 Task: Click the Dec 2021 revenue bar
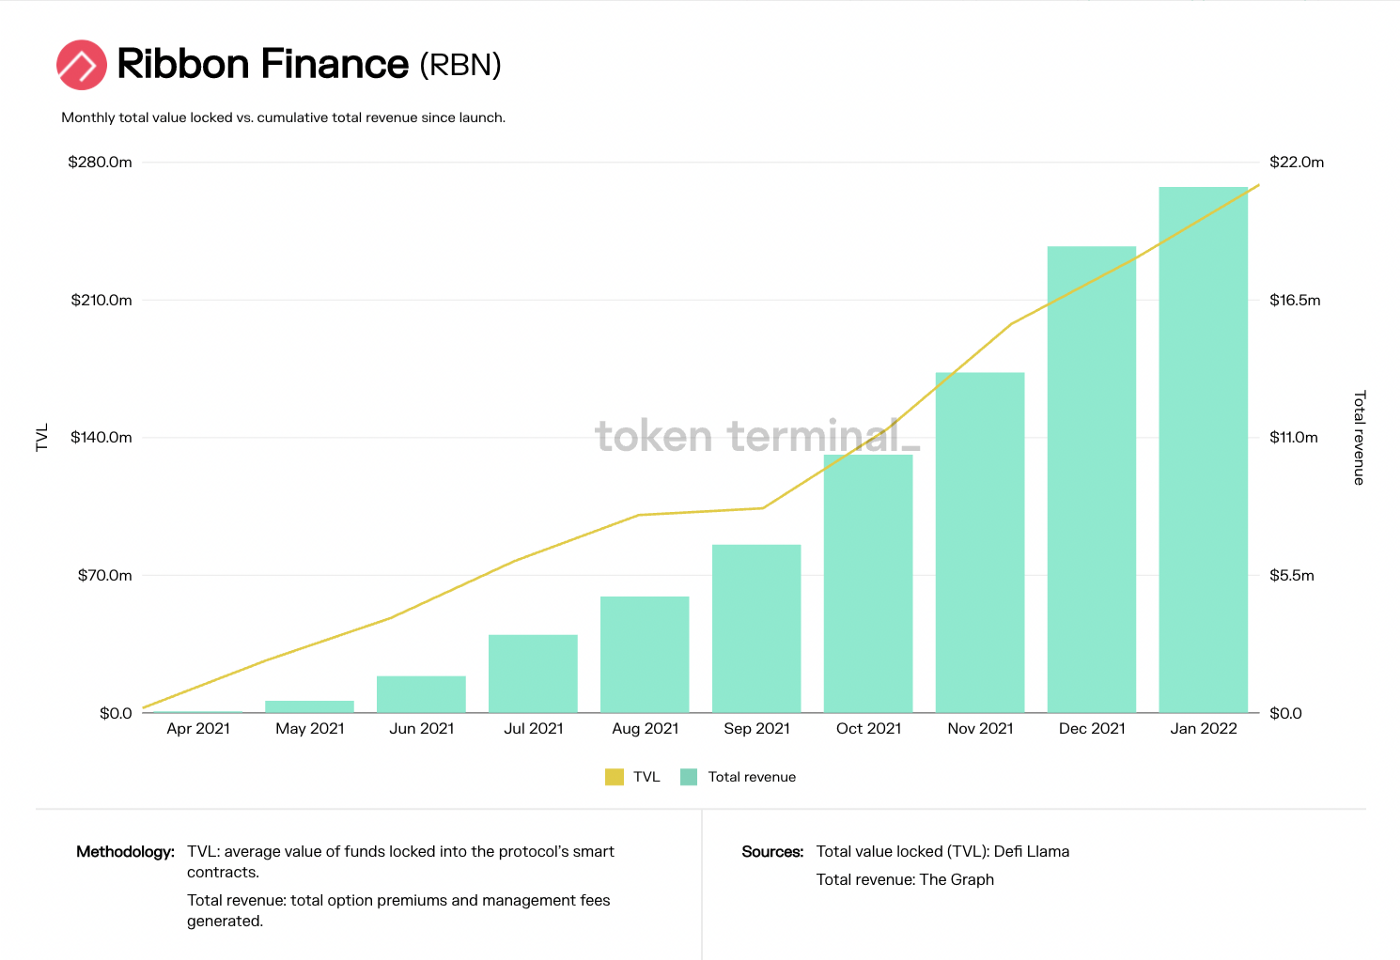coord(1092,479)
